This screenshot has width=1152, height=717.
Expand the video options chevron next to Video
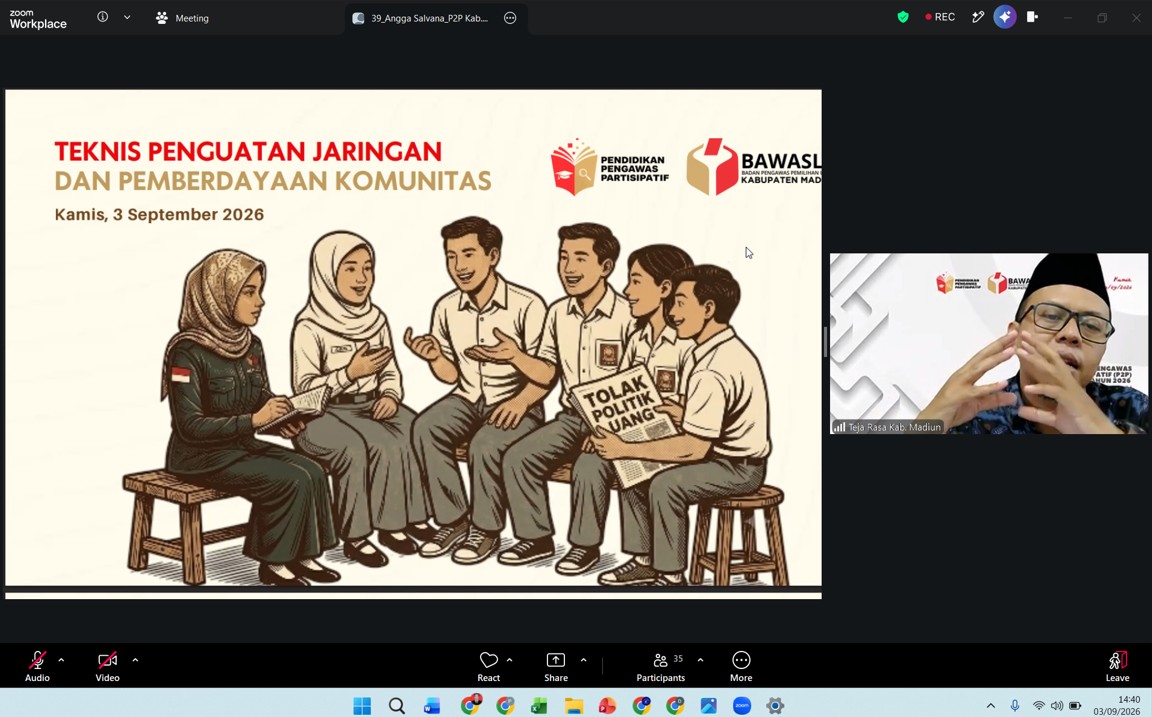point(135,660)
